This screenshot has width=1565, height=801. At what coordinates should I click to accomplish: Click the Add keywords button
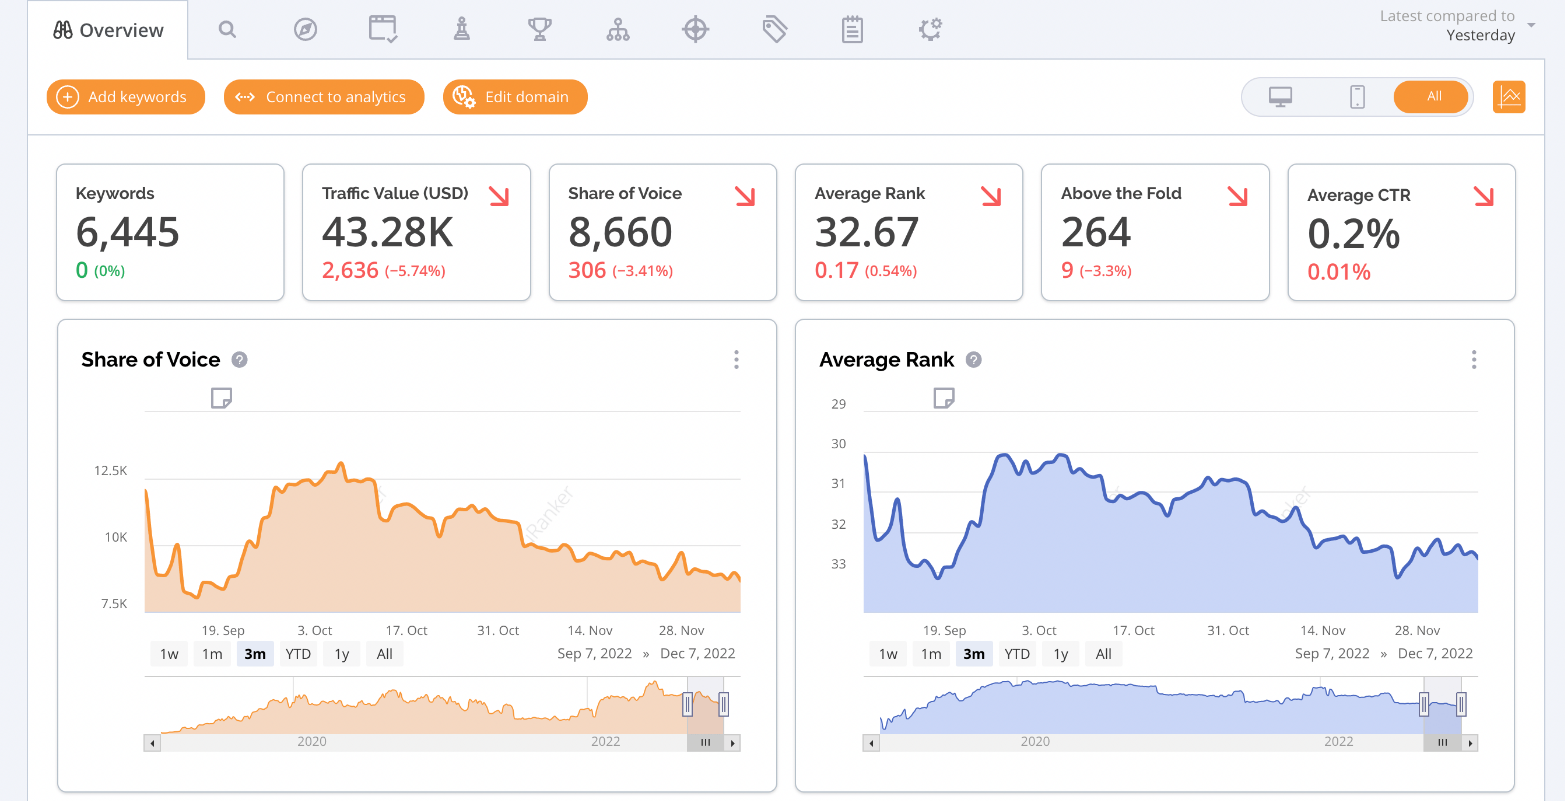point(126,97)
